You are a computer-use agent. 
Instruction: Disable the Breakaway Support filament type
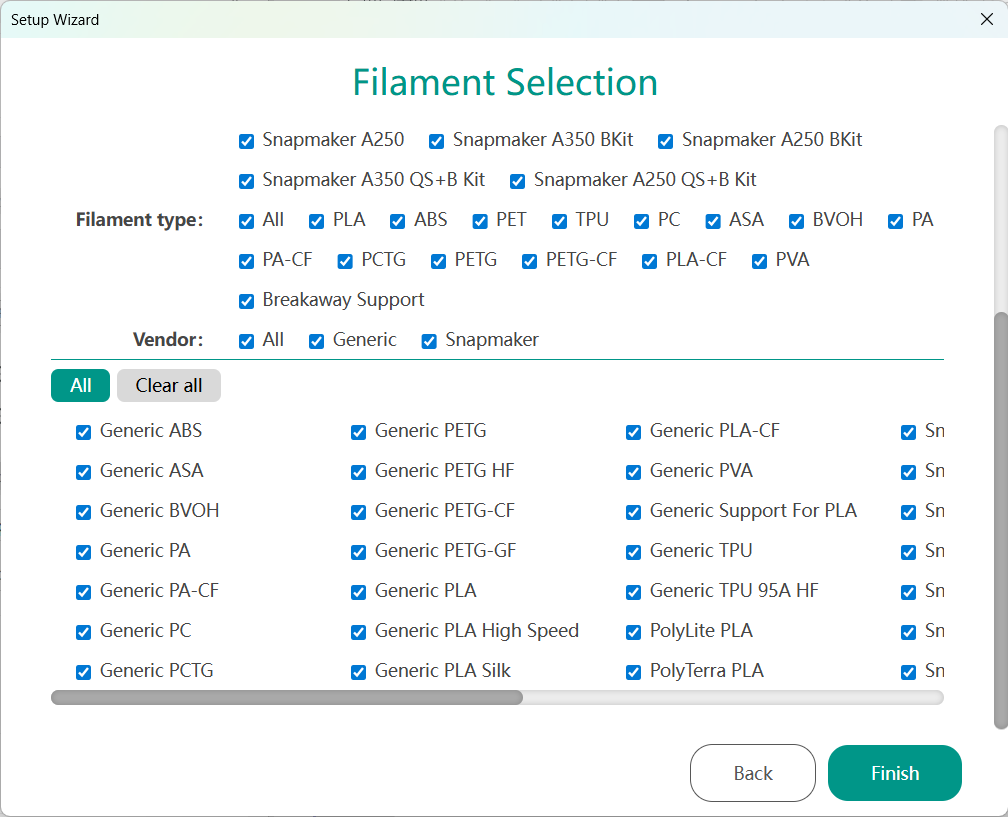[x=247, y=301]
